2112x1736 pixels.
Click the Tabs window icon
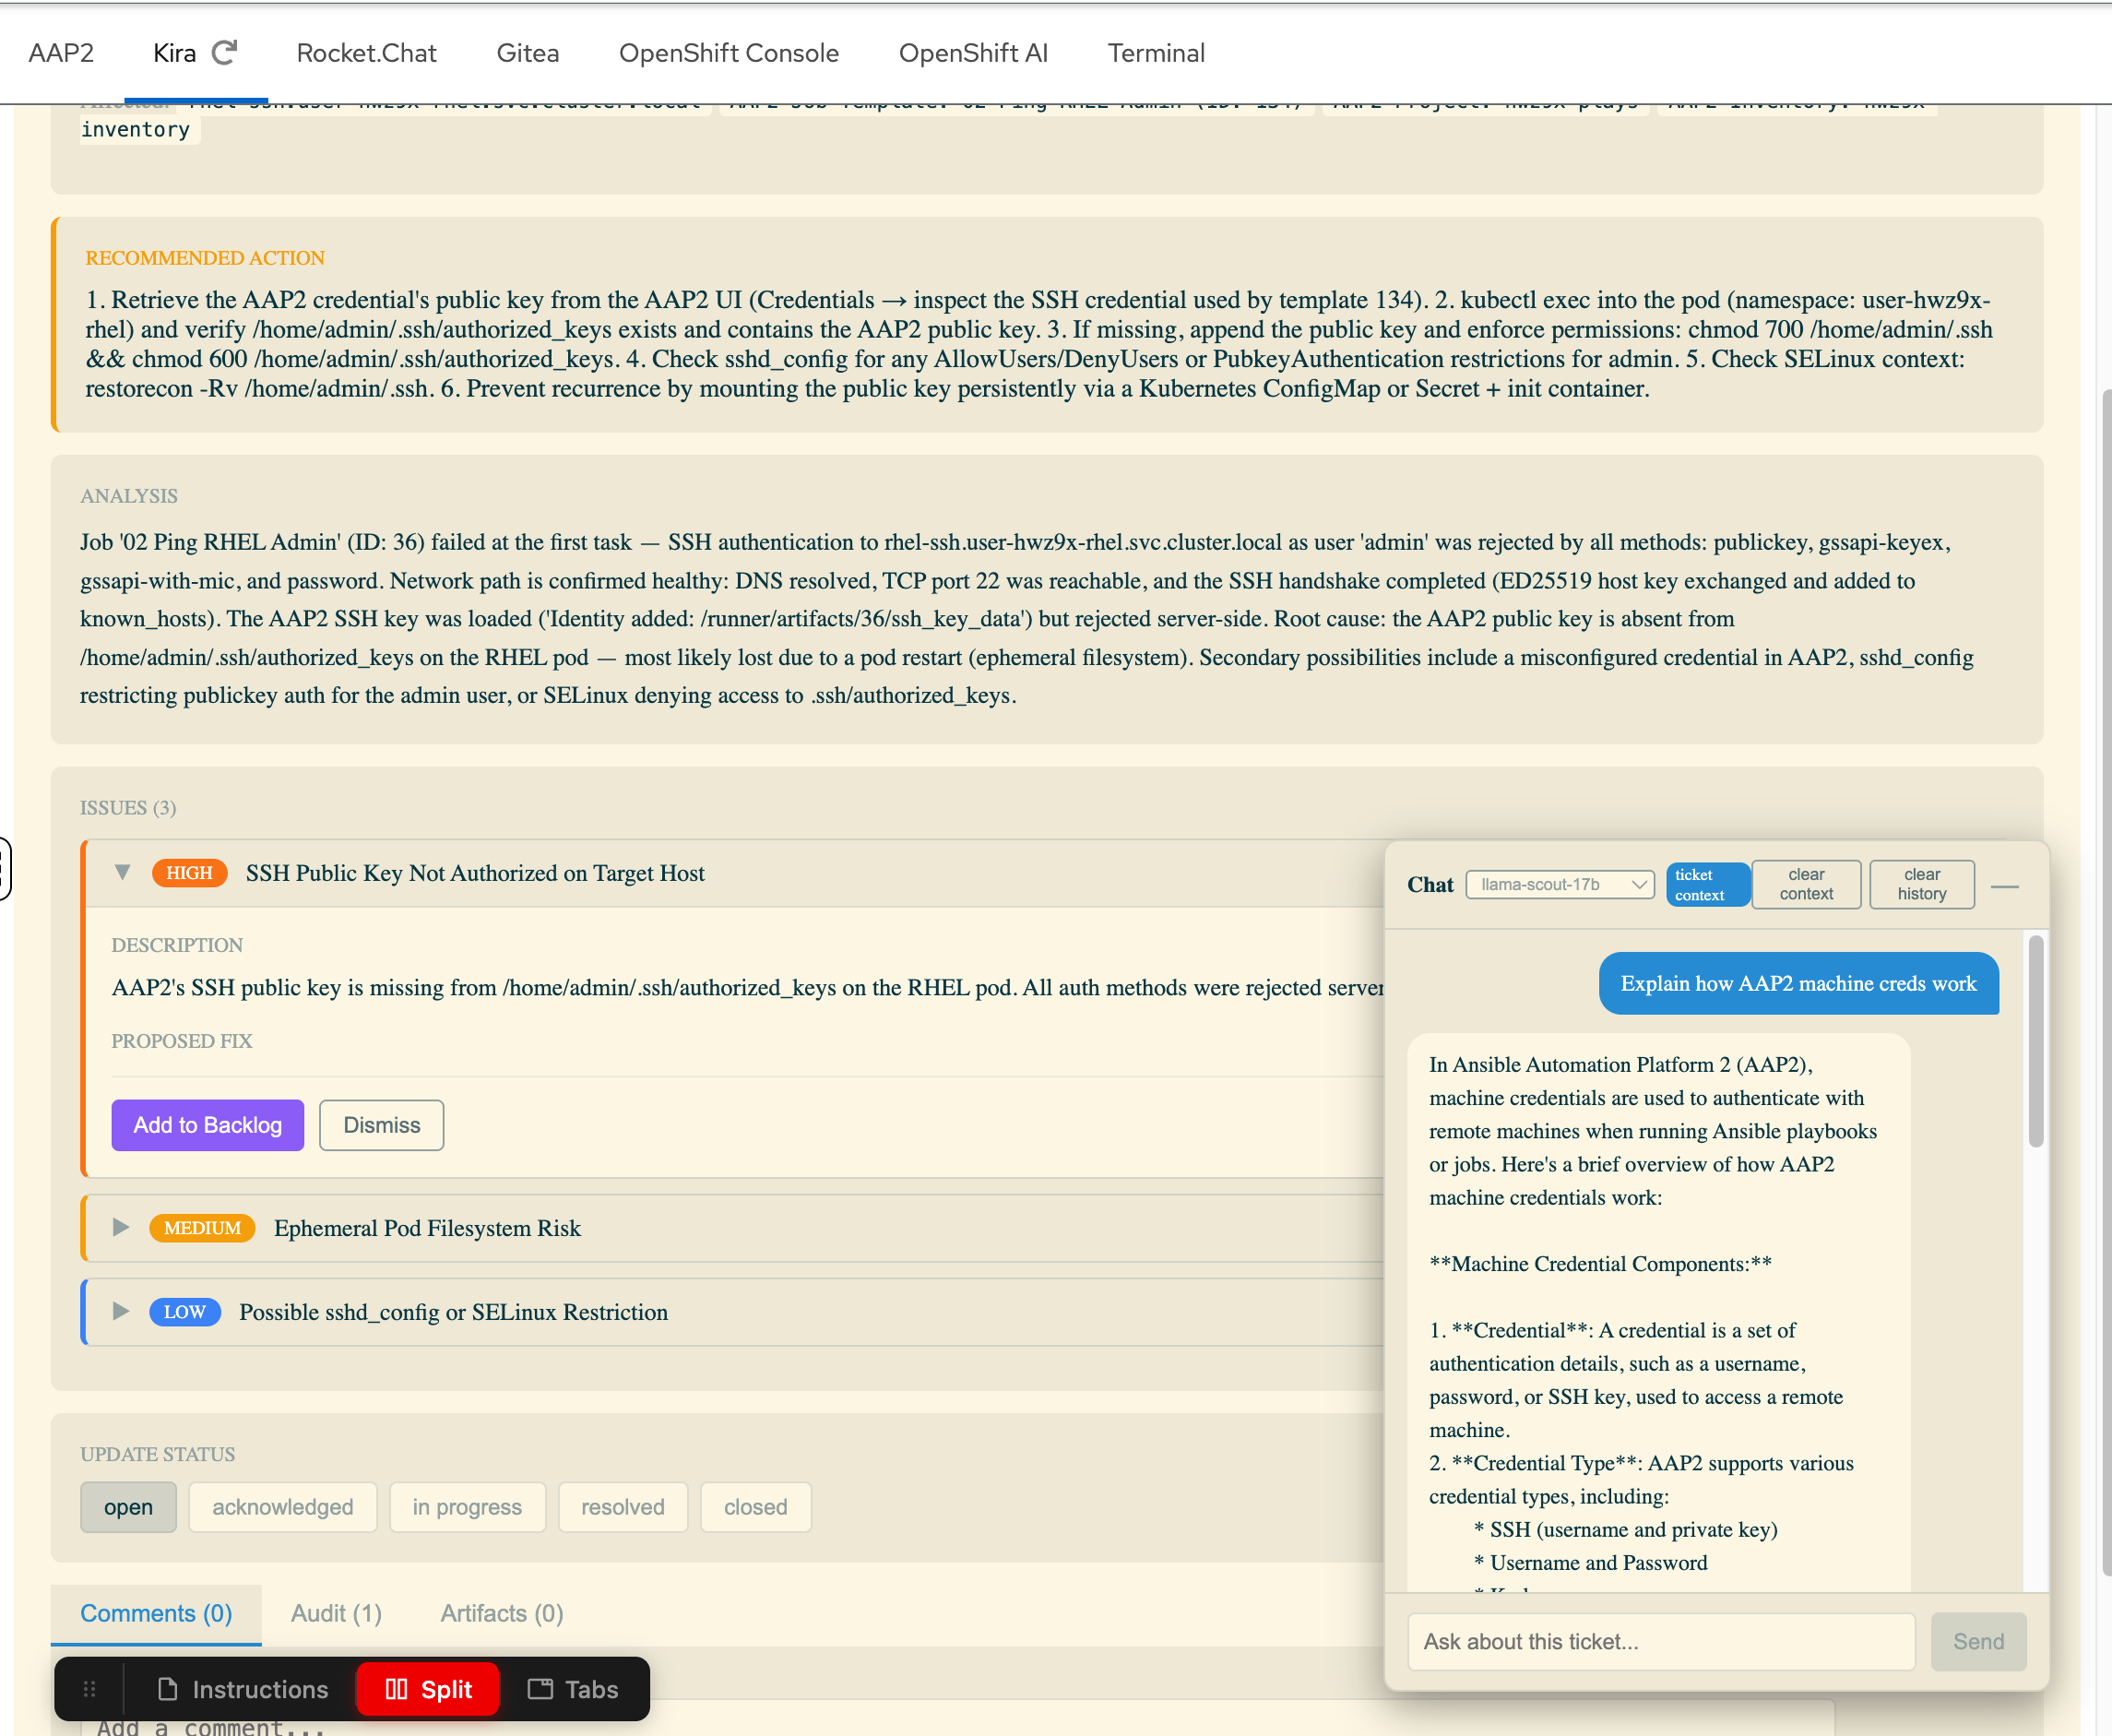click(540, 1689)
